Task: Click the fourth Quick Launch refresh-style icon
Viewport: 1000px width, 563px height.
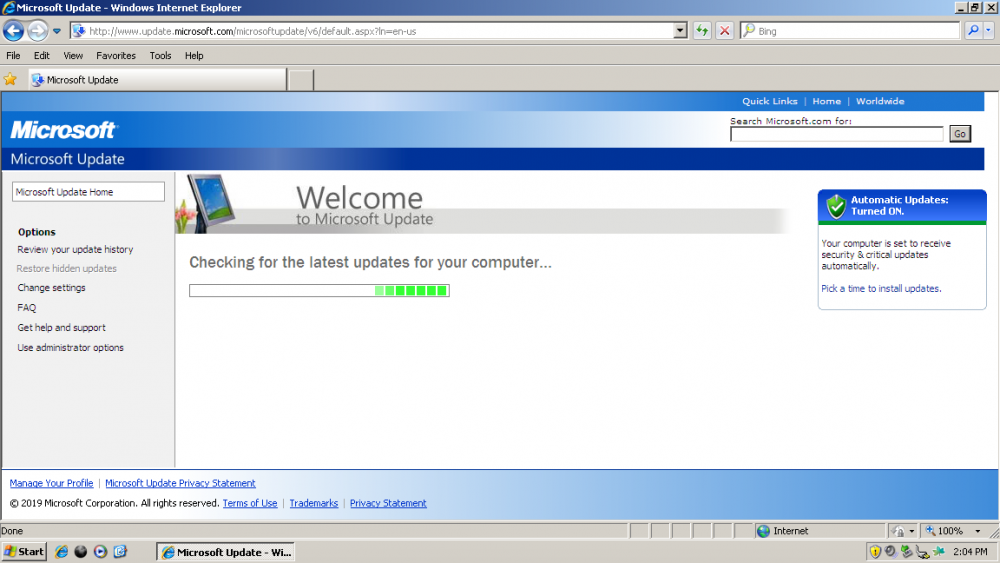Action: coord(120,552)
